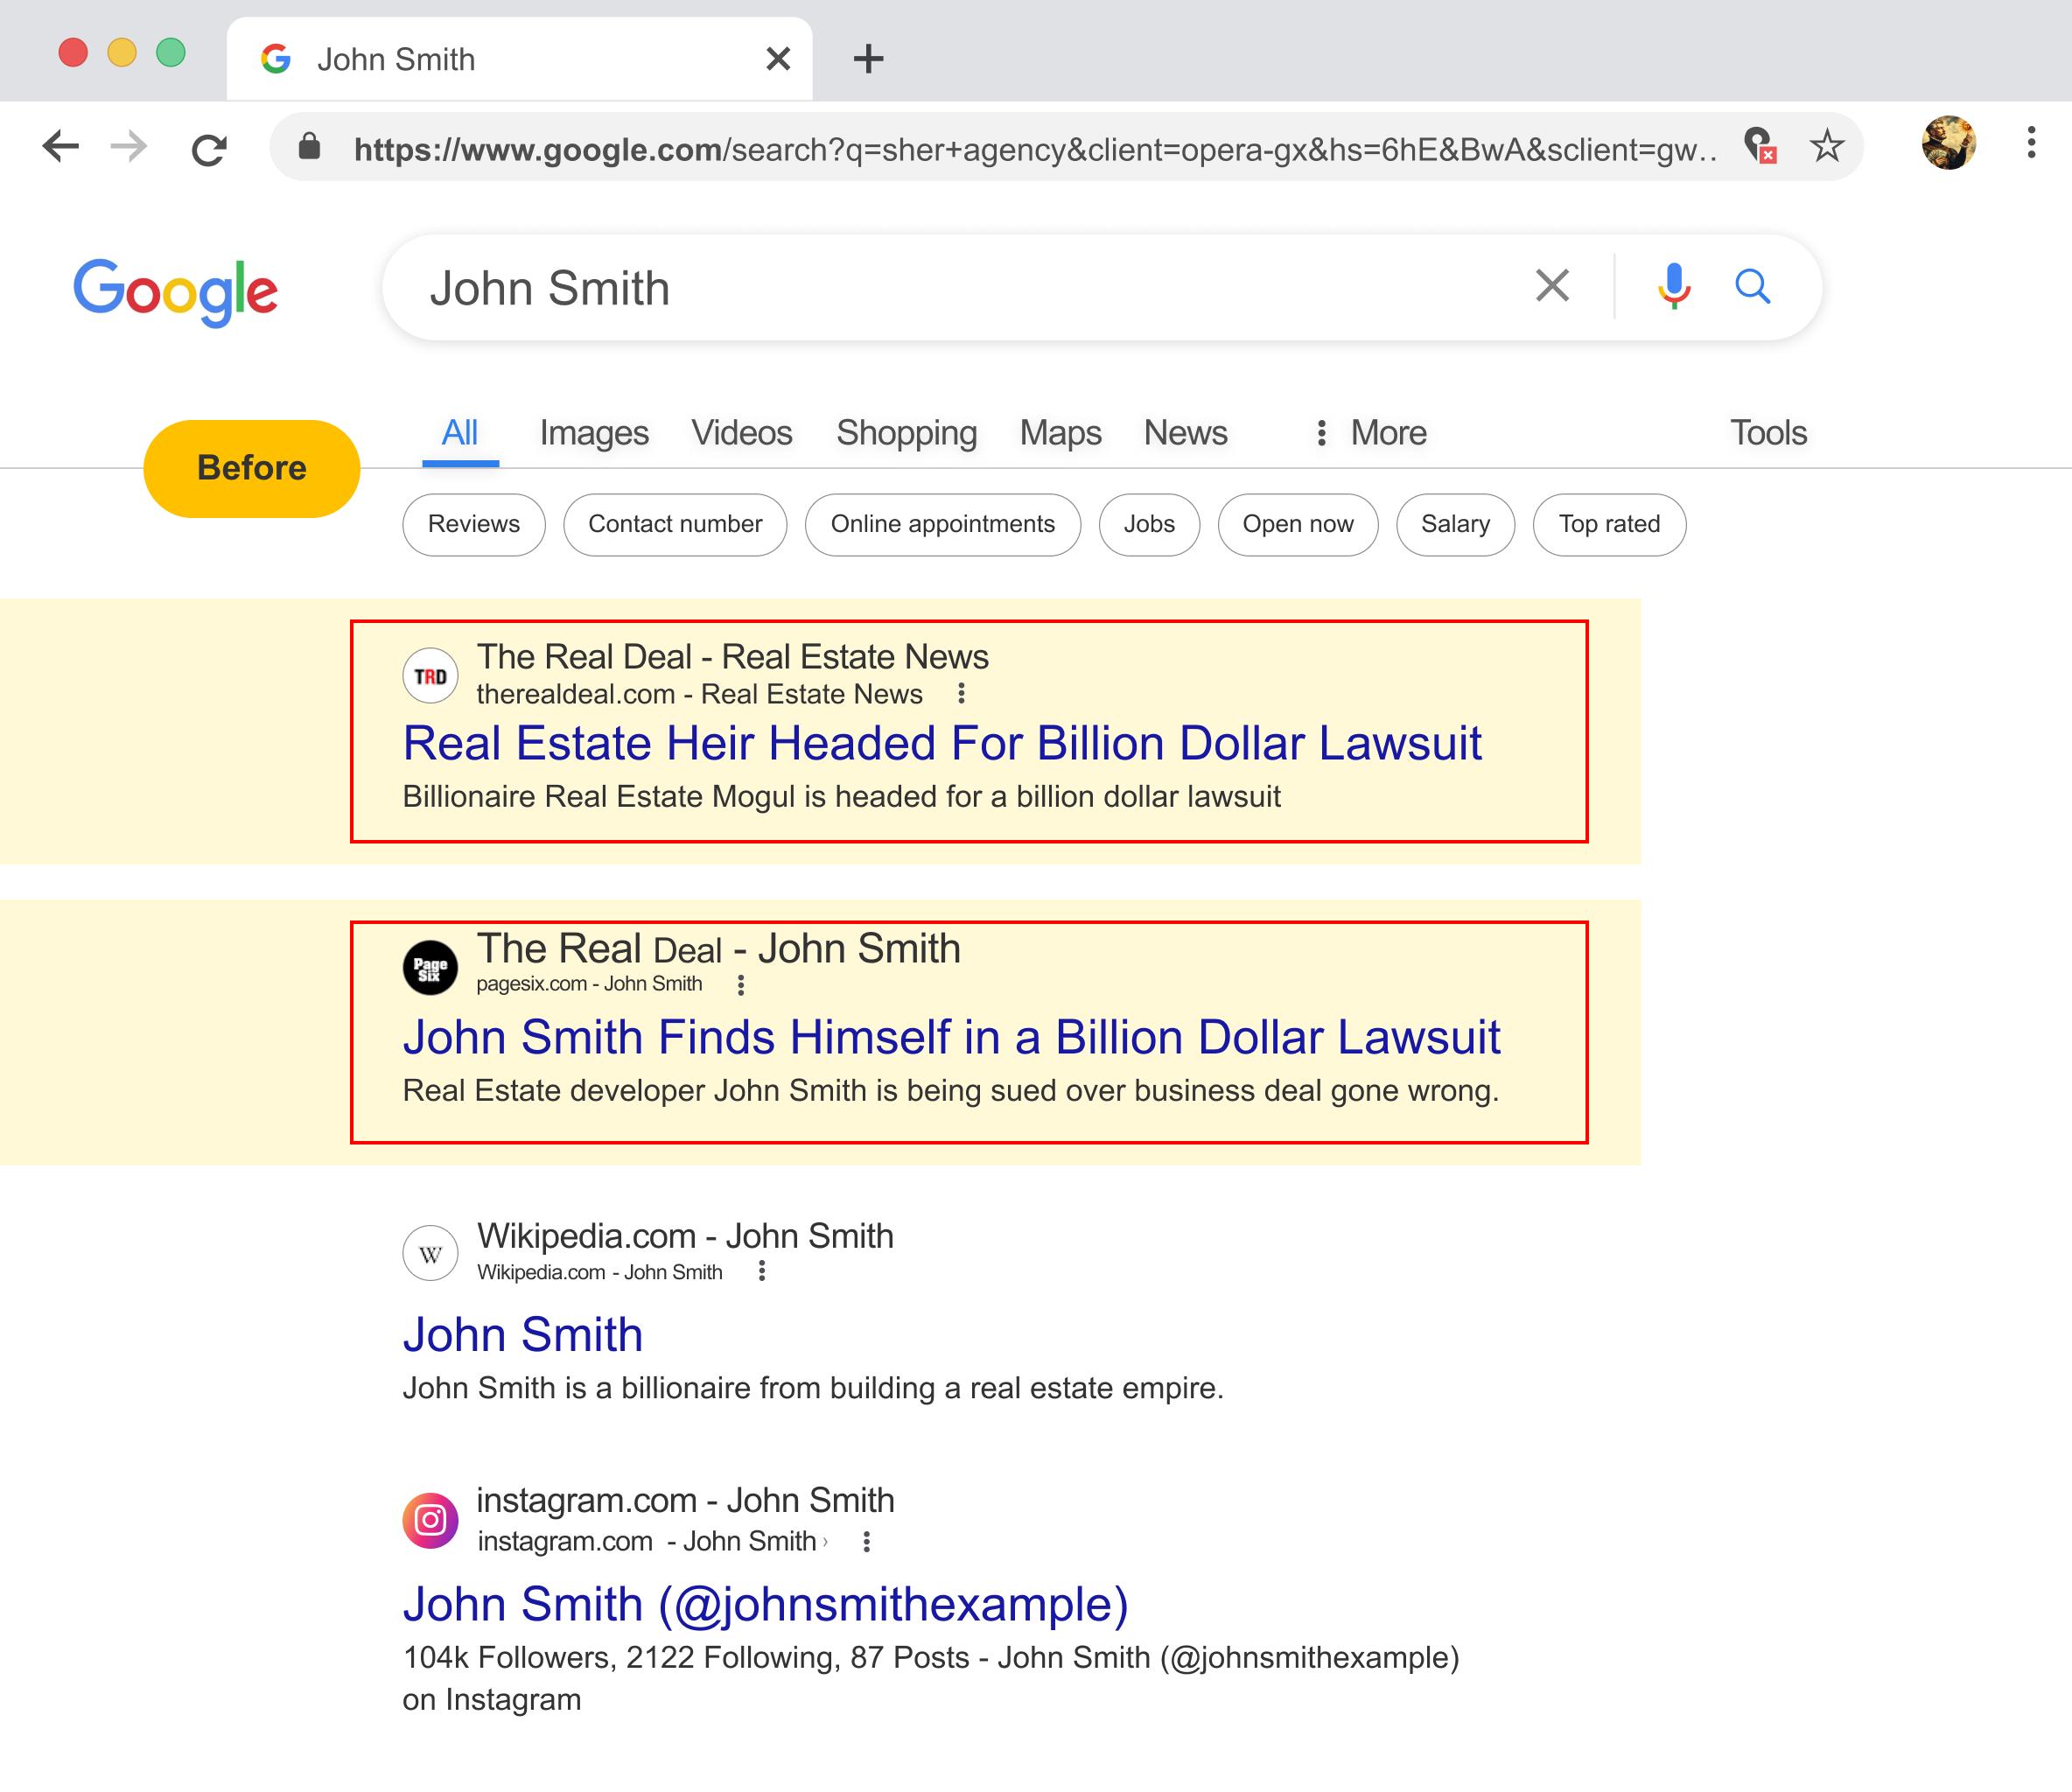The width and height of the screenshot is (2072, 1792).
Task: Bookmark page with star icon
Action: (x=1826, y=147)
